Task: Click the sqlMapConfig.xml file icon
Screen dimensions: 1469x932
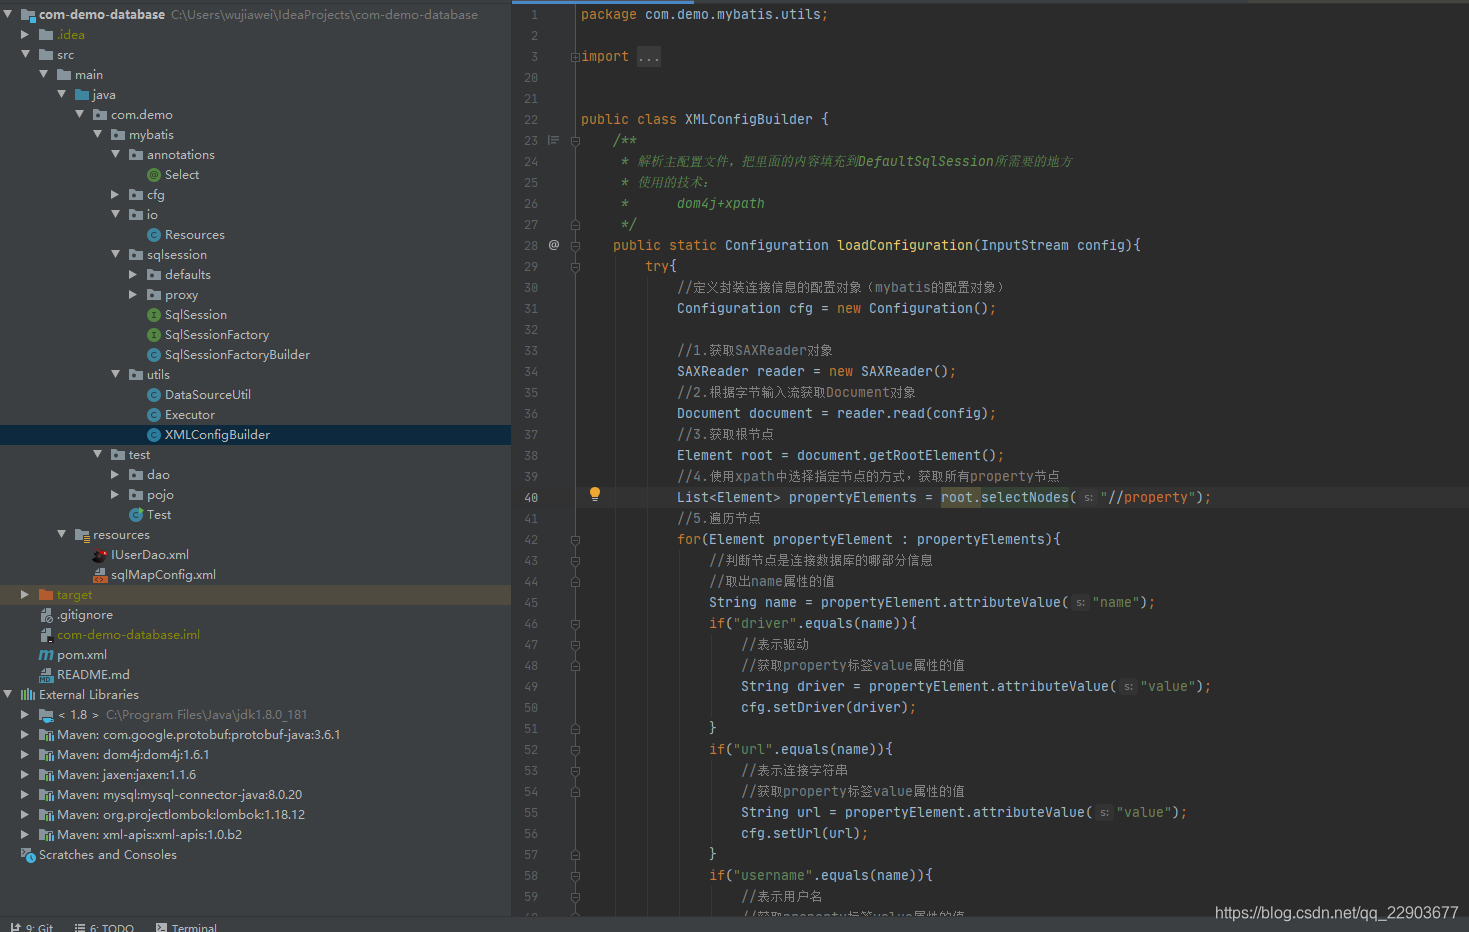Action: tap(100, 575)
